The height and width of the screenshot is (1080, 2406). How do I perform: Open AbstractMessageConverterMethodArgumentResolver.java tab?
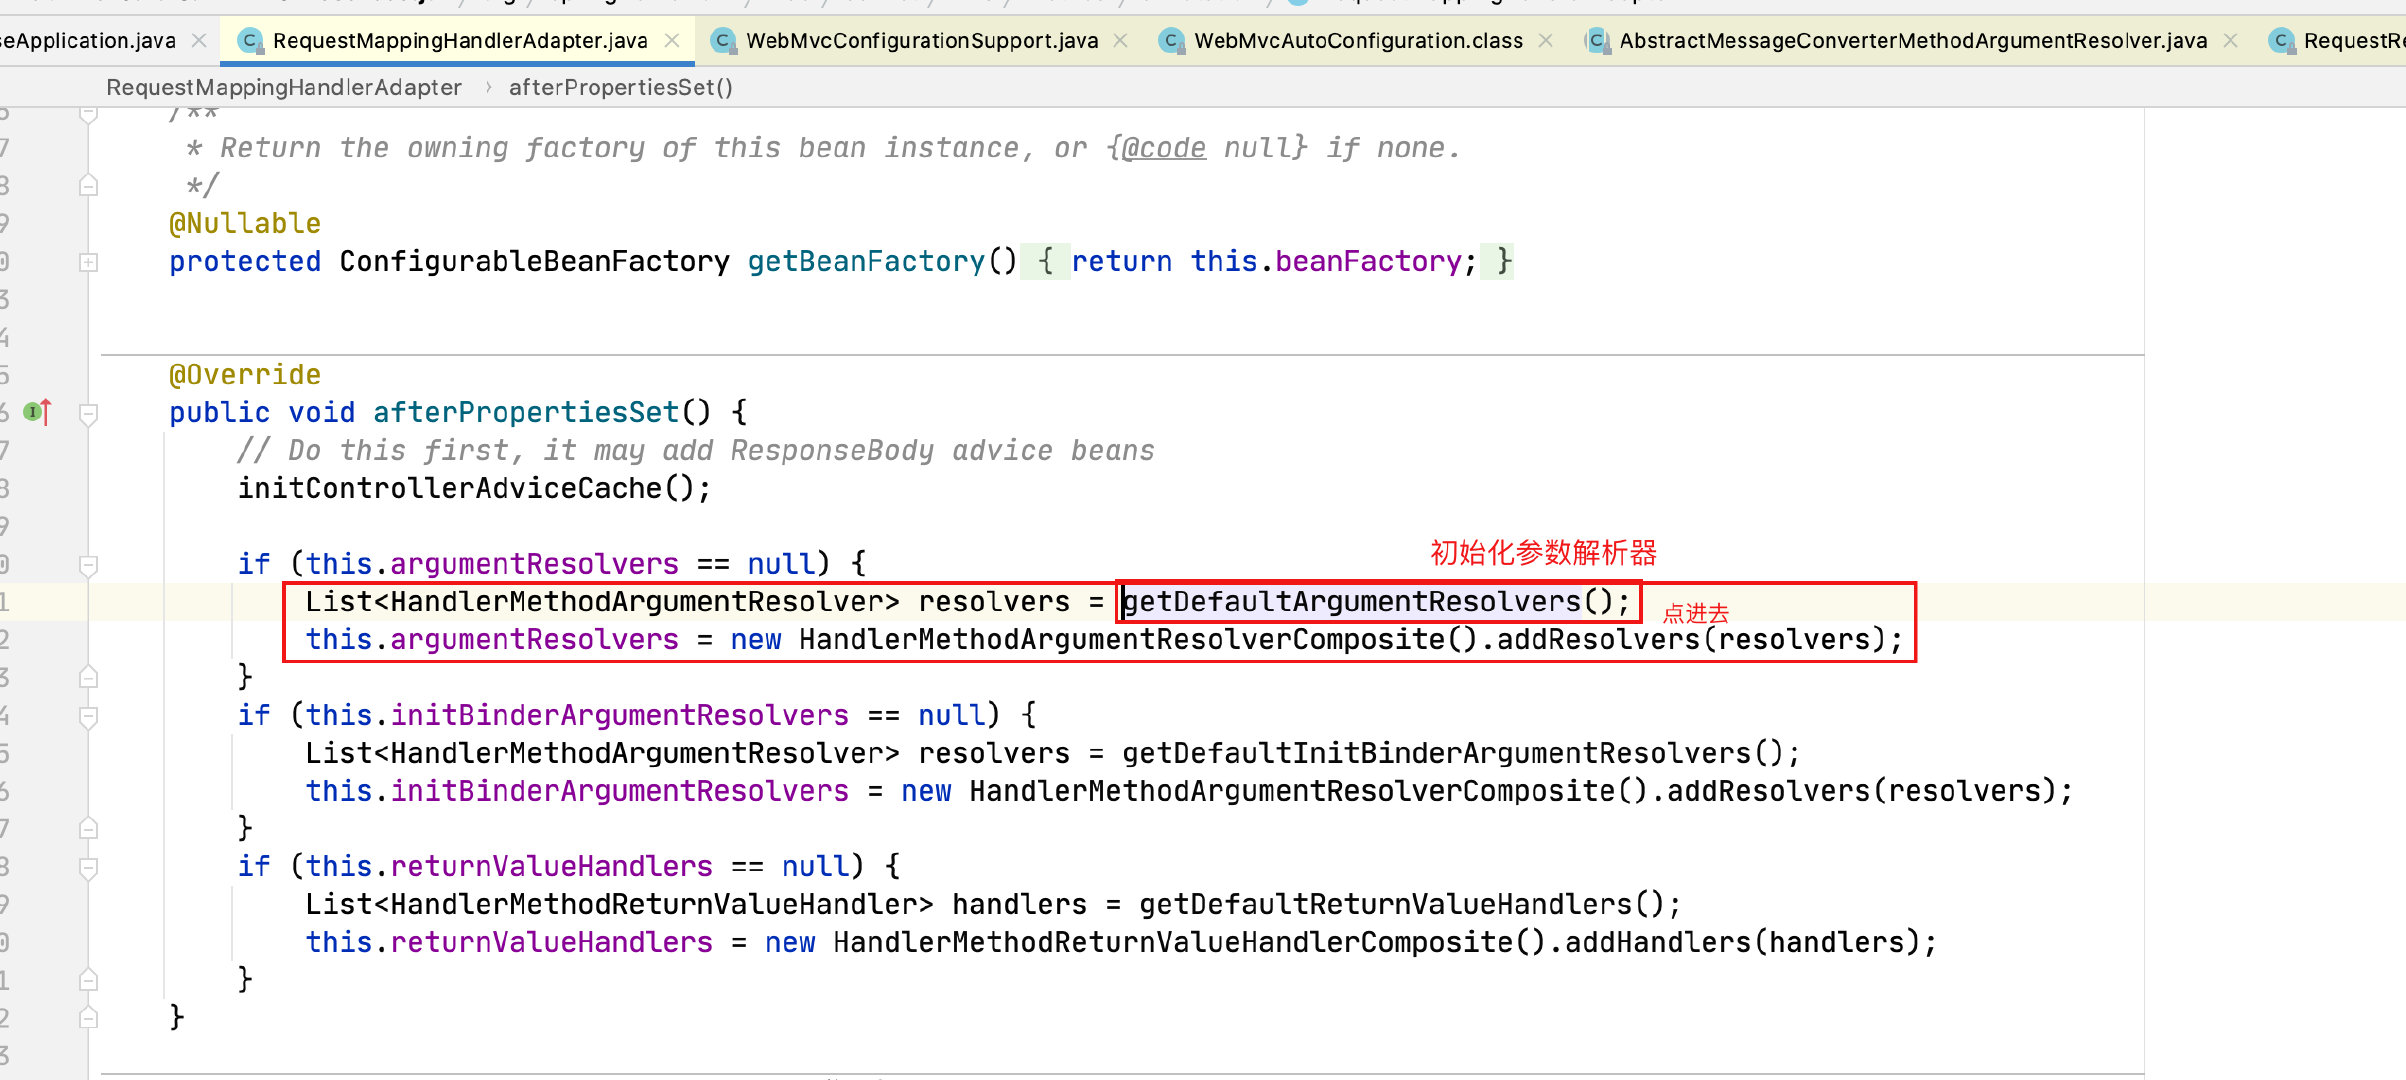1913,40
